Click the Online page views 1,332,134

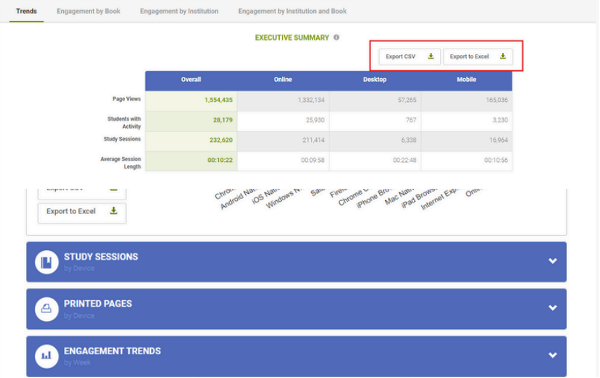click(311, 100)
